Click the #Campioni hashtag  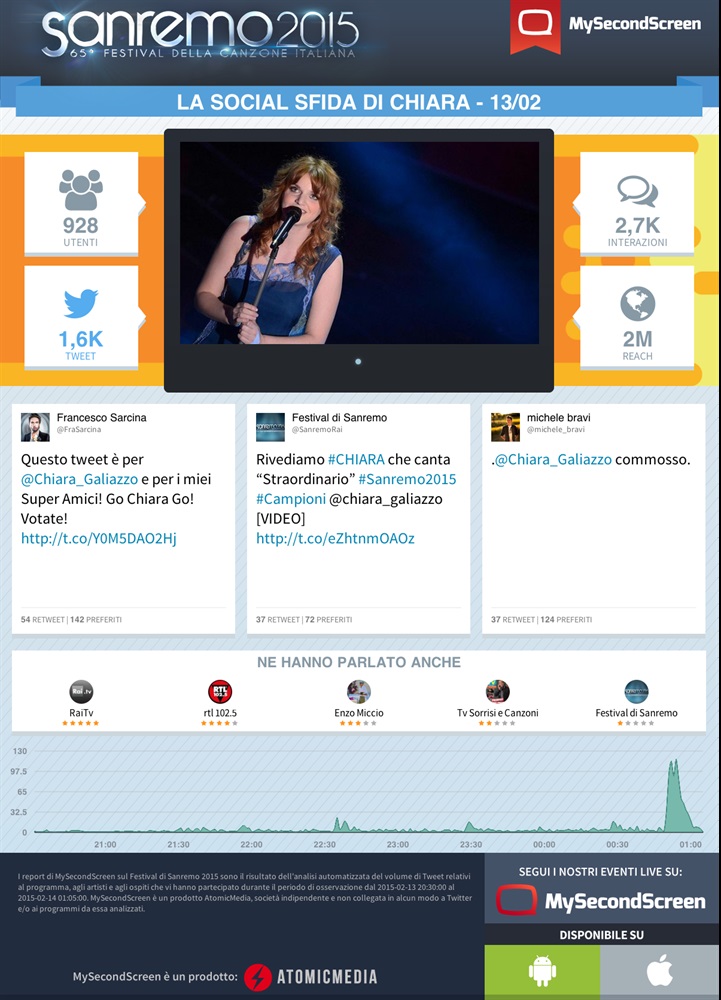click(291, 499)
